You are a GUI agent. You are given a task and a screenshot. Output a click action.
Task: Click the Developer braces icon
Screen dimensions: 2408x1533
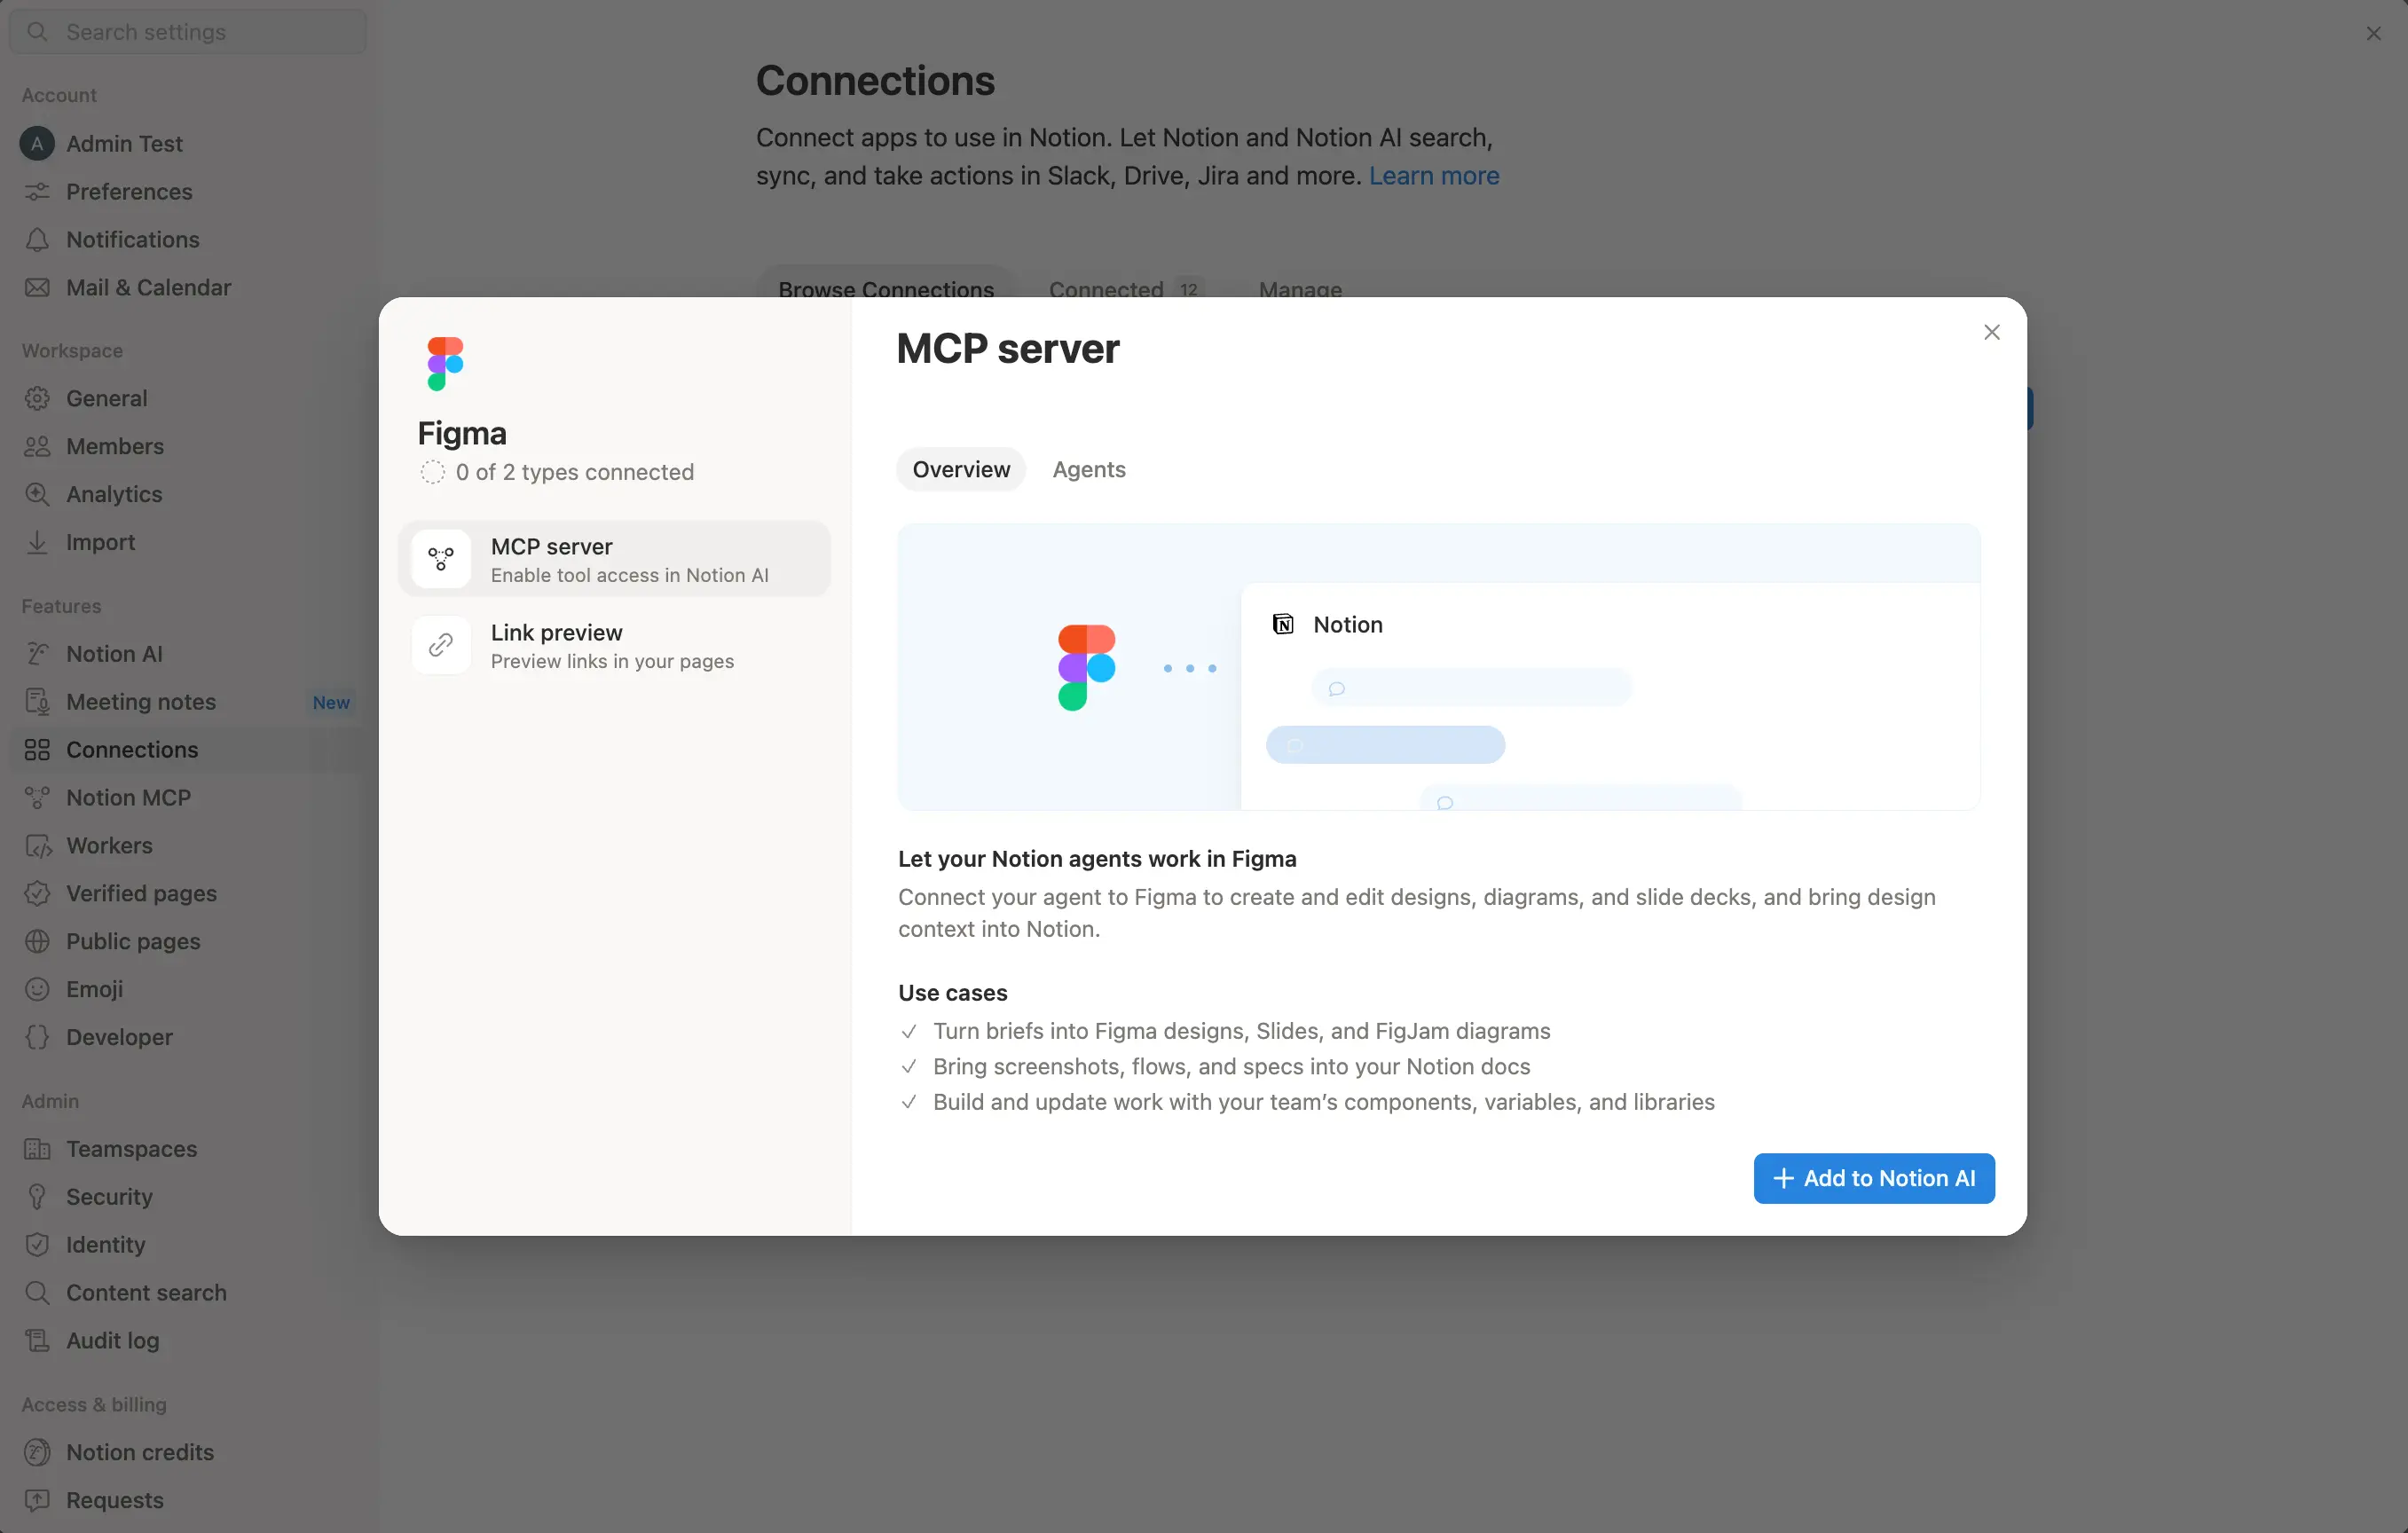coord(37,1037)
